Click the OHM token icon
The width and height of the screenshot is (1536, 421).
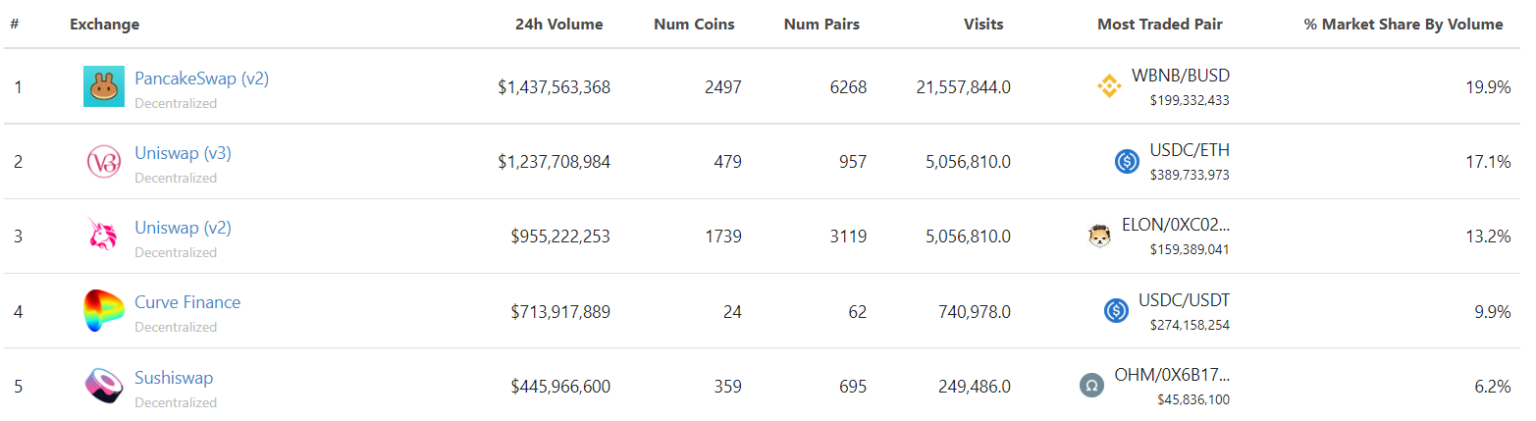pos(1091,386)
